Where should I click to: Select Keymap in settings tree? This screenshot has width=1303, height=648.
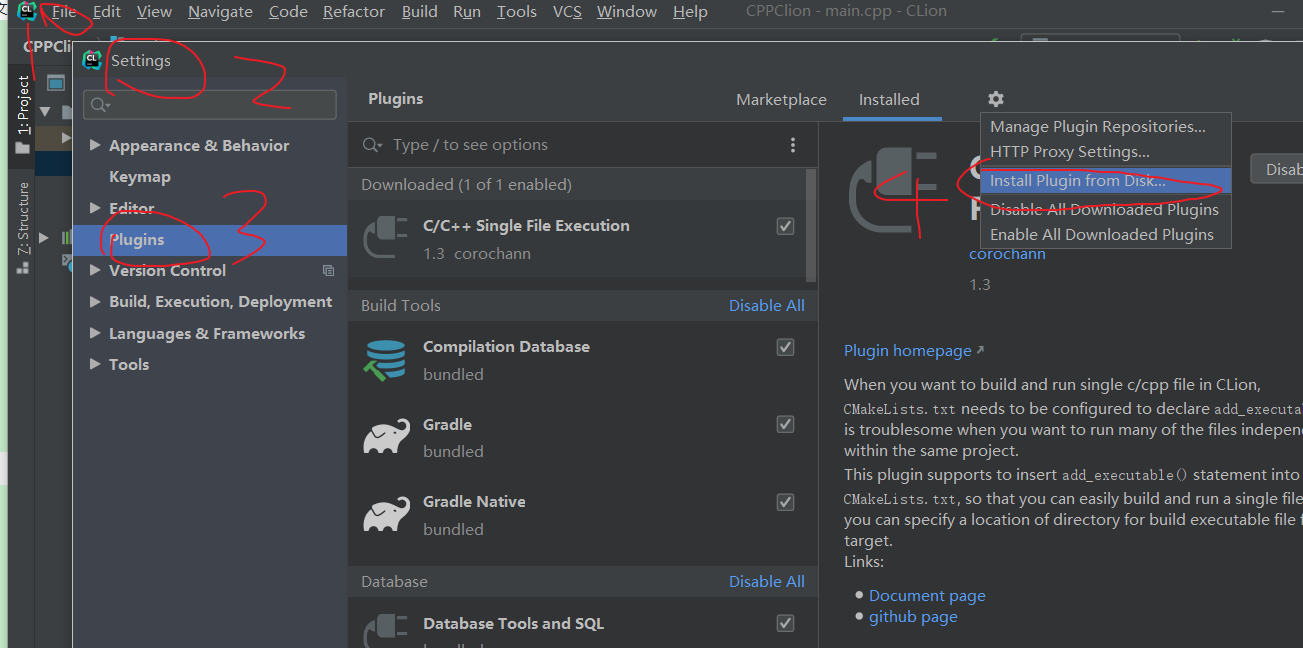(x=140, y=177)
